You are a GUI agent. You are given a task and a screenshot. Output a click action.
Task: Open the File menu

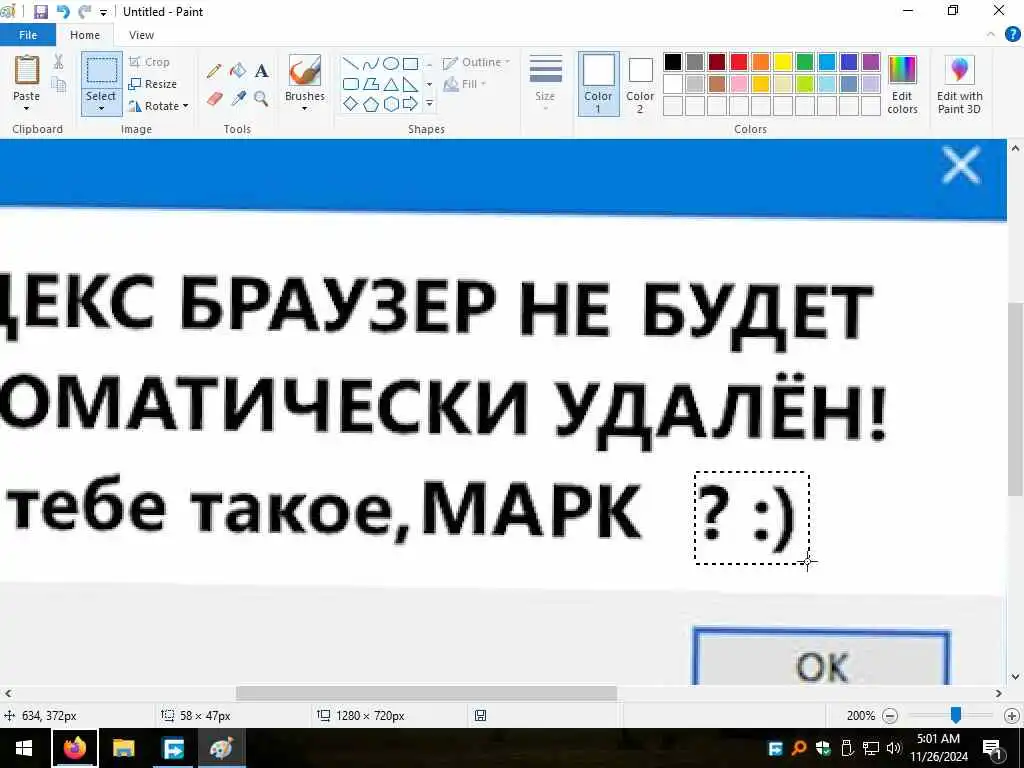[28, 35]
